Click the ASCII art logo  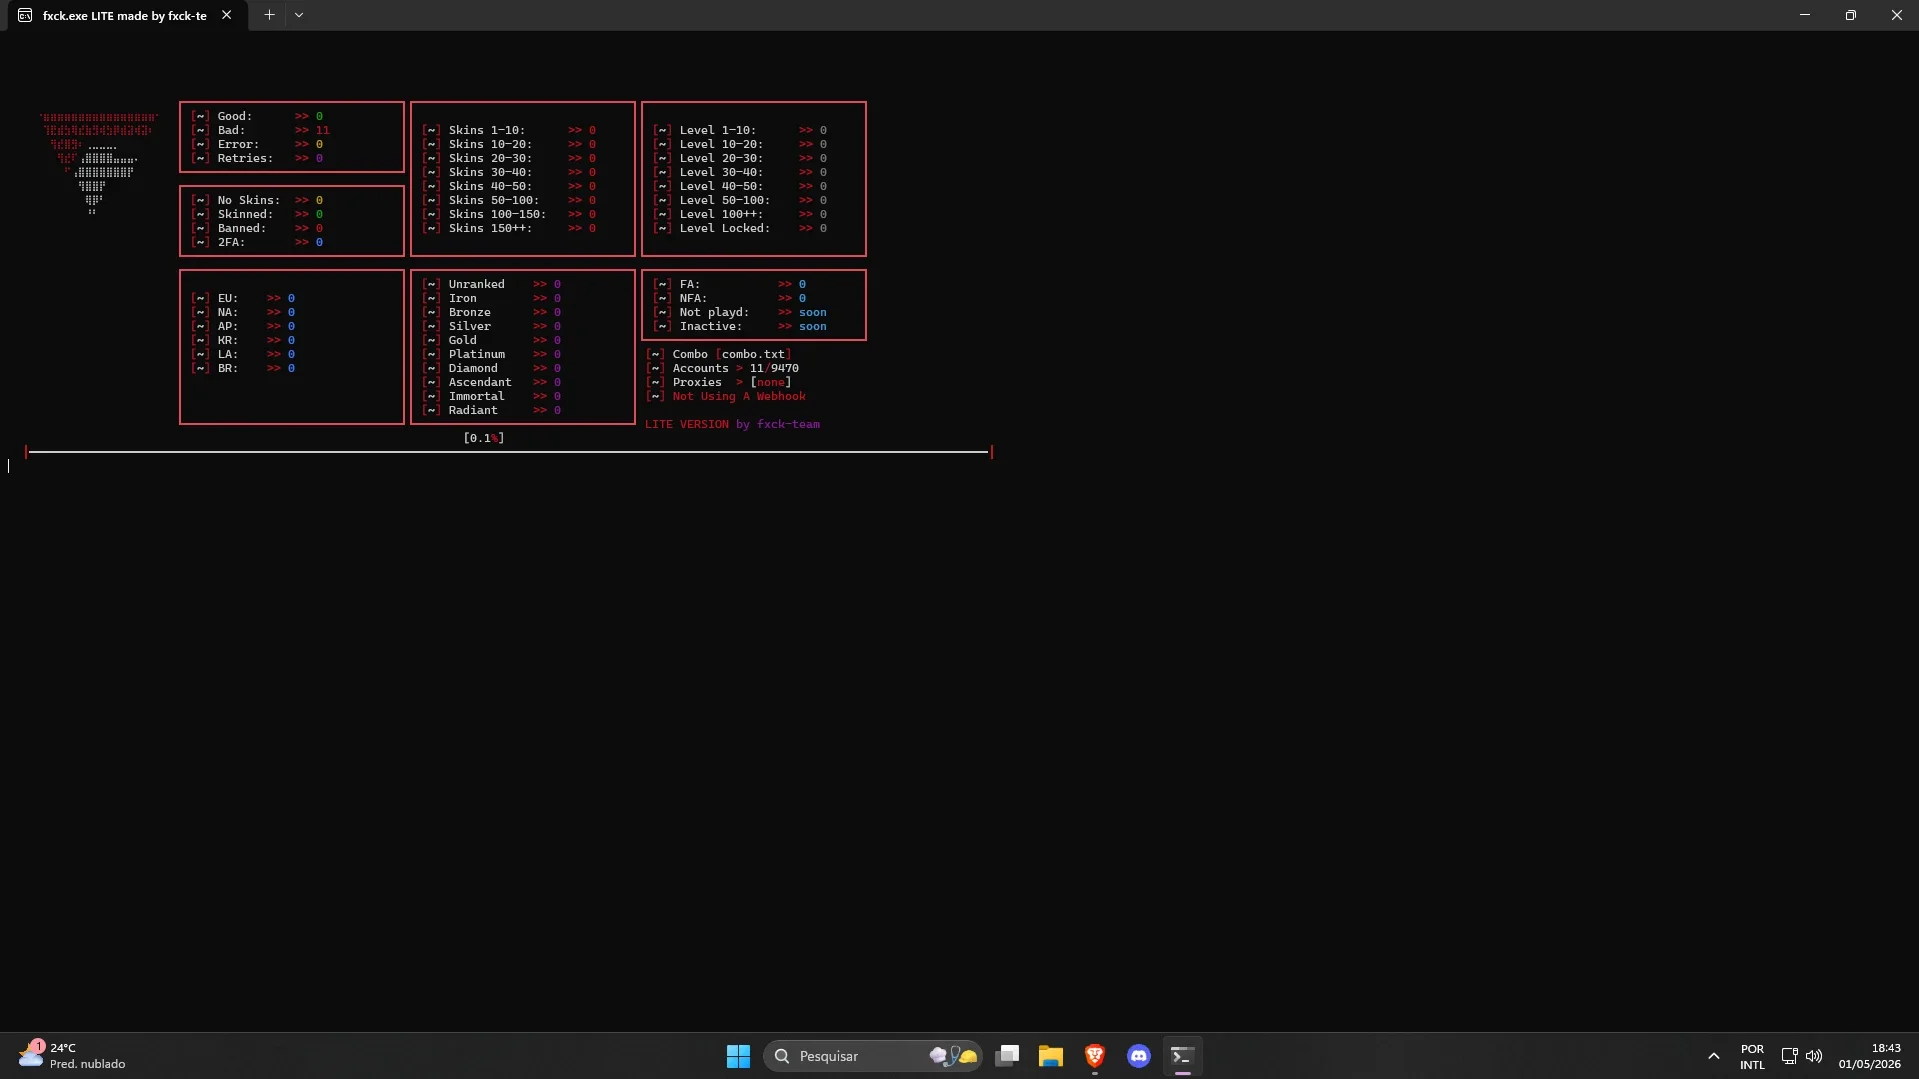[x=99, y=164]
